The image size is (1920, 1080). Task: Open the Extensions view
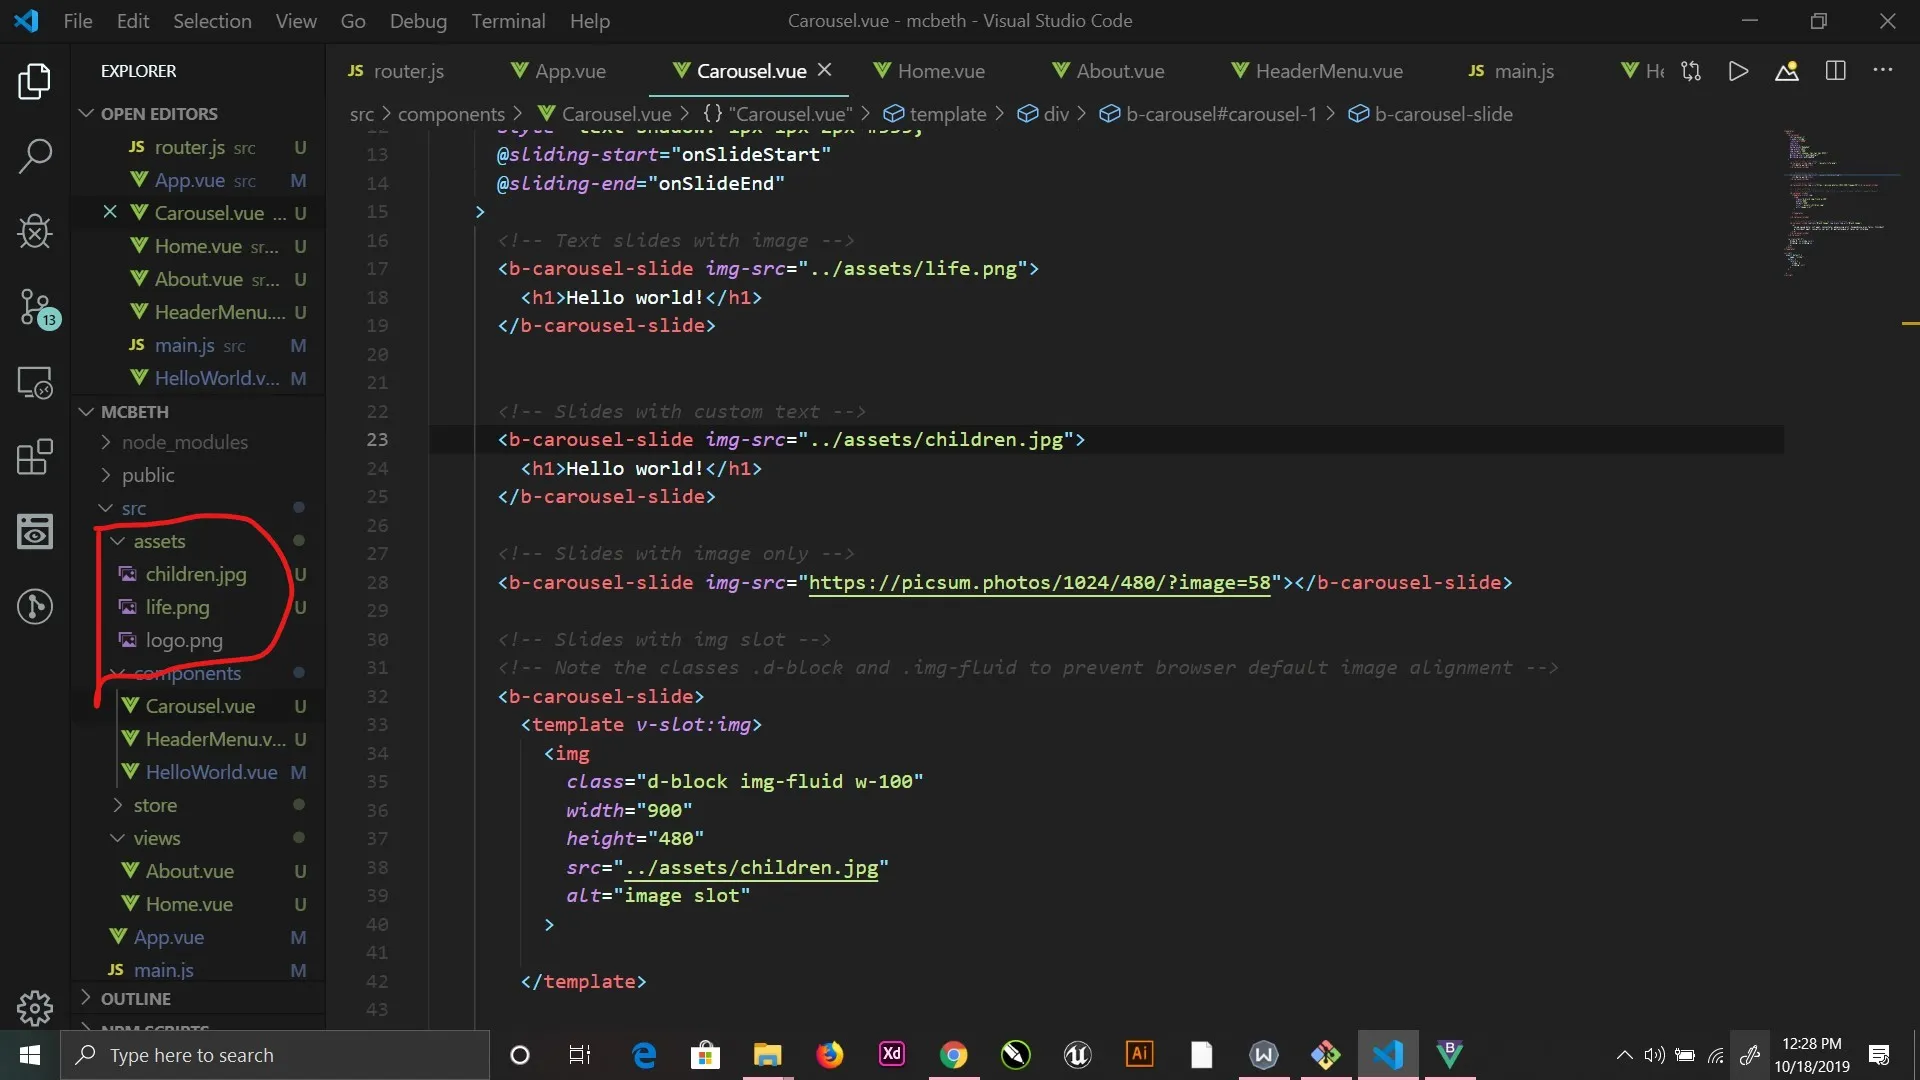pos(35,458)
